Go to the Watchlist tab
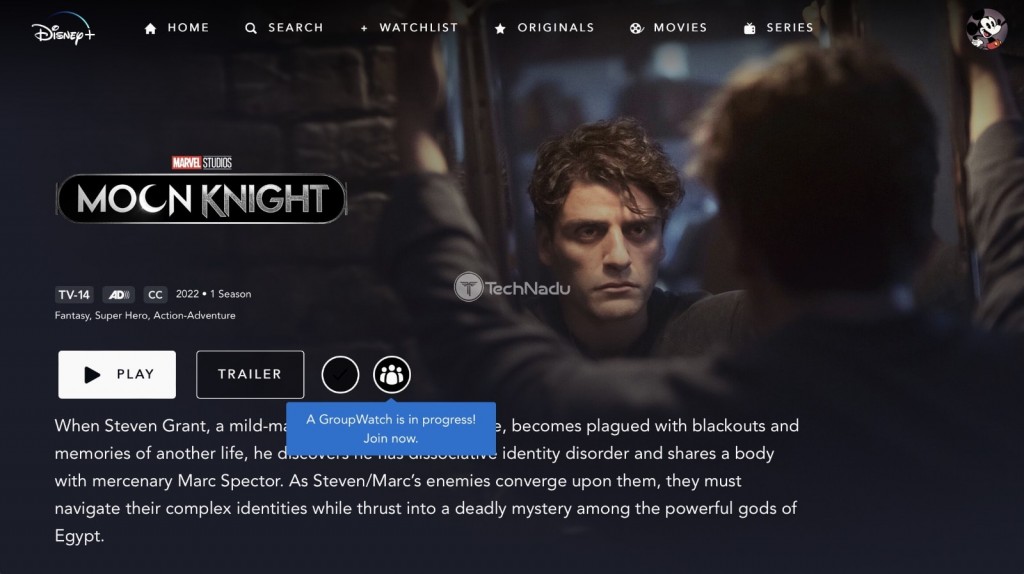 click(x=419, y=28)
